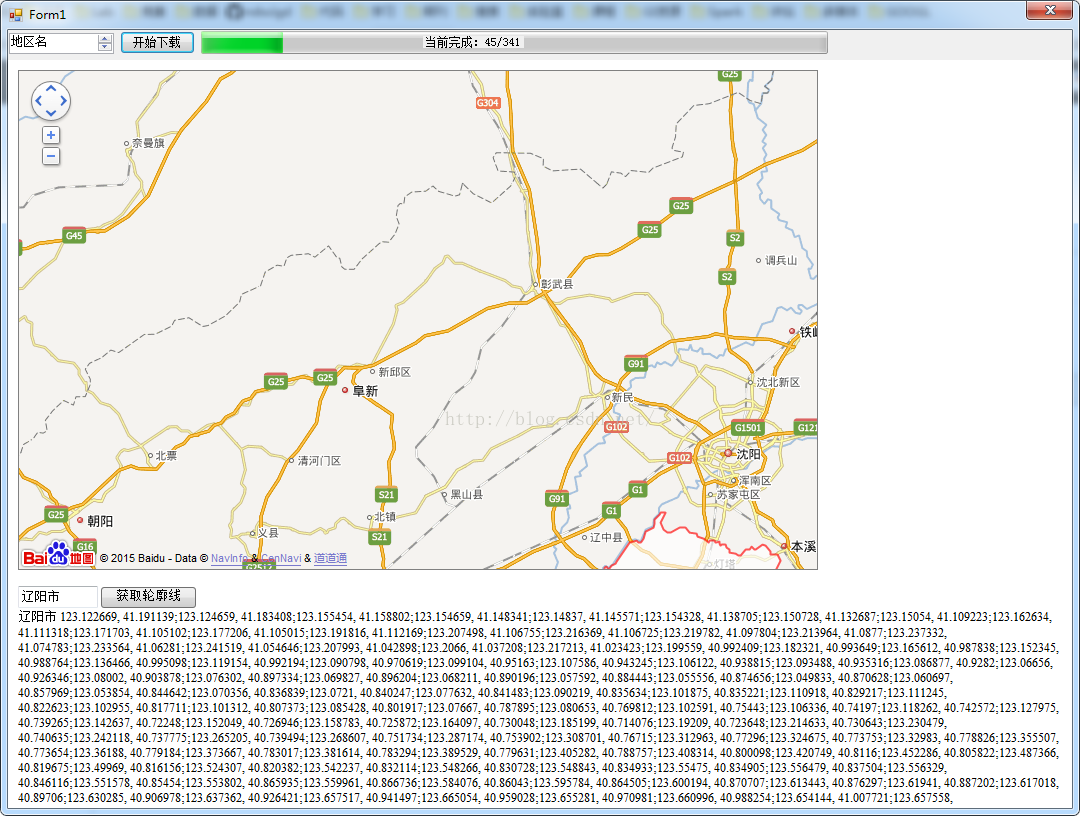Click the map pan right arrow
This screenshot has width=1080, height=816.
(63, 101)
